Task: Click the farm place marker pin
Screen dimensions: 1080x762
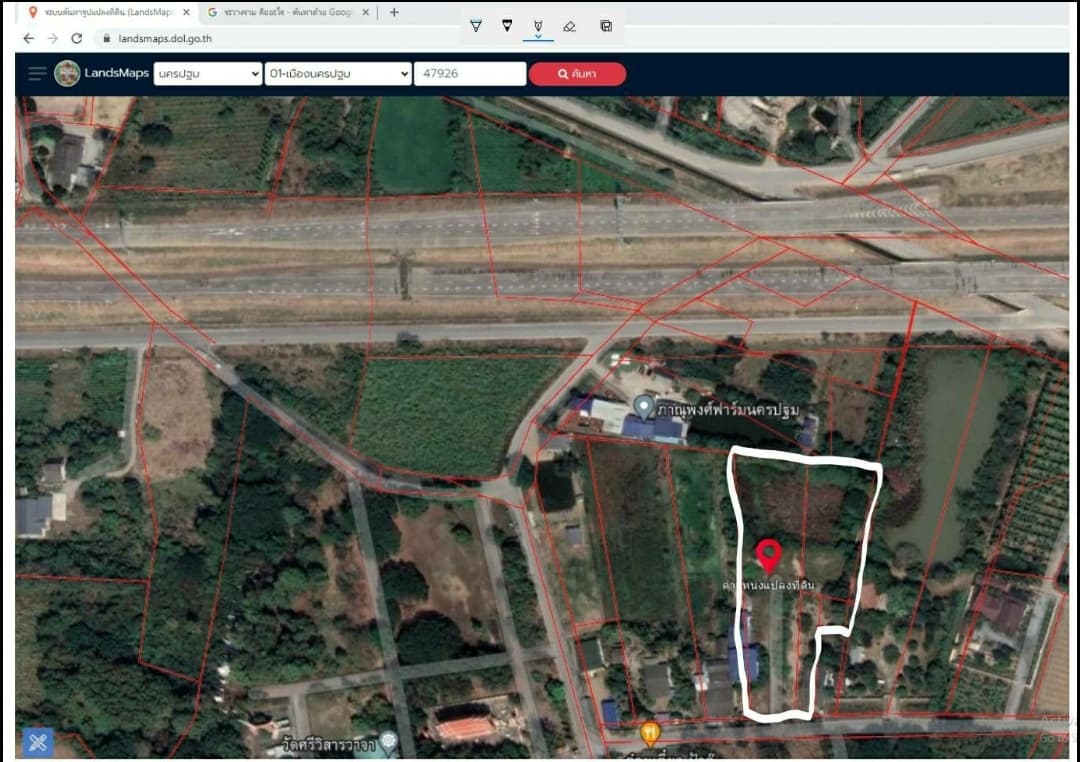Action: [644, 407]
